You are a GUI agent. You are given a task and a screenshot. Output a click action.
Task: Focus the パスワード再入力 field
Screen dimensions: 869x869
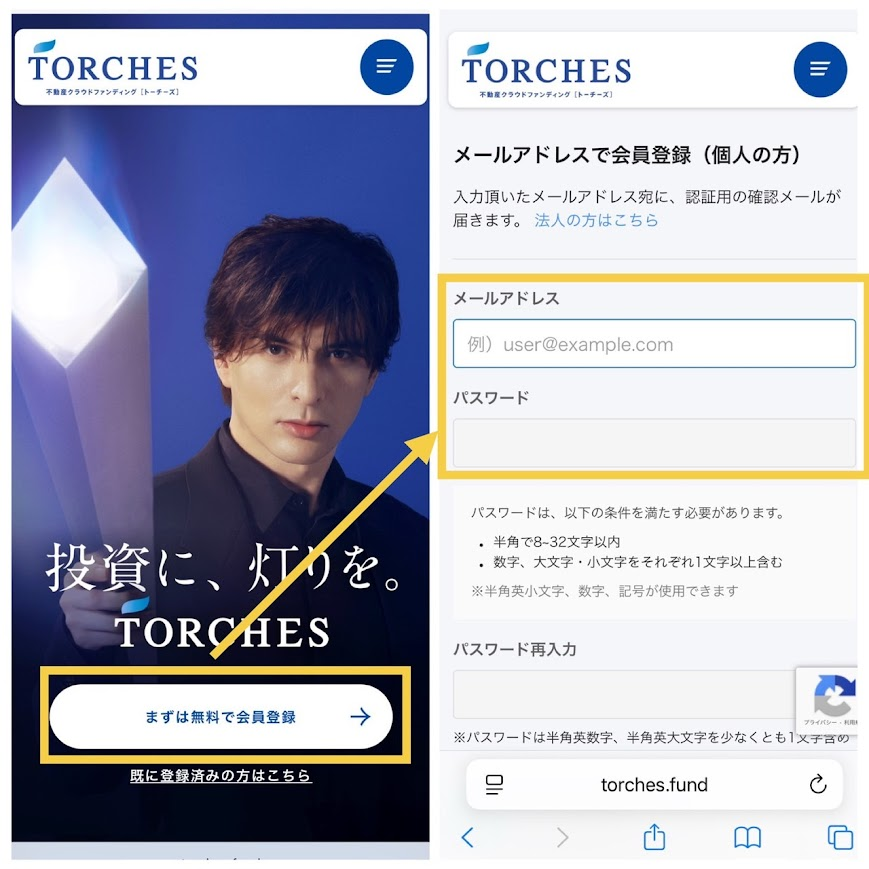(625, 694)
